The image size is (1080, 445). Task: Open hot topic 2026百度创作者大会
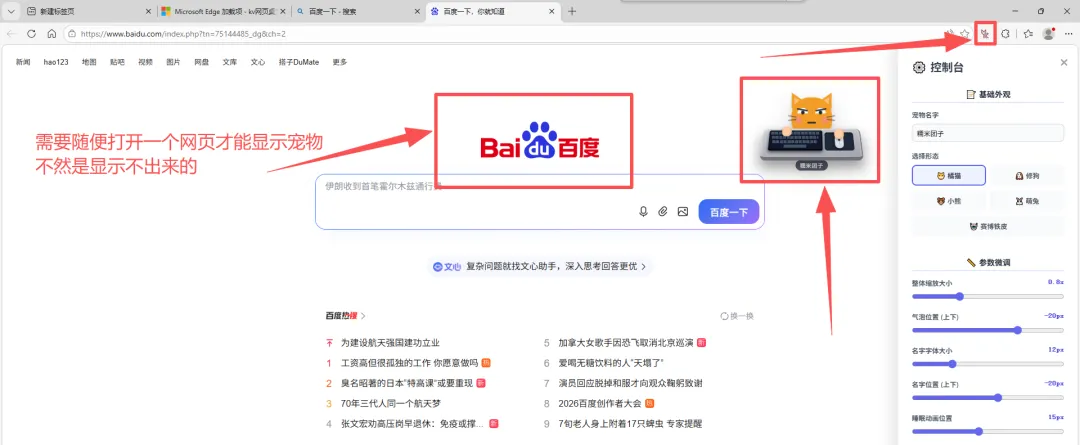(600, 403)
